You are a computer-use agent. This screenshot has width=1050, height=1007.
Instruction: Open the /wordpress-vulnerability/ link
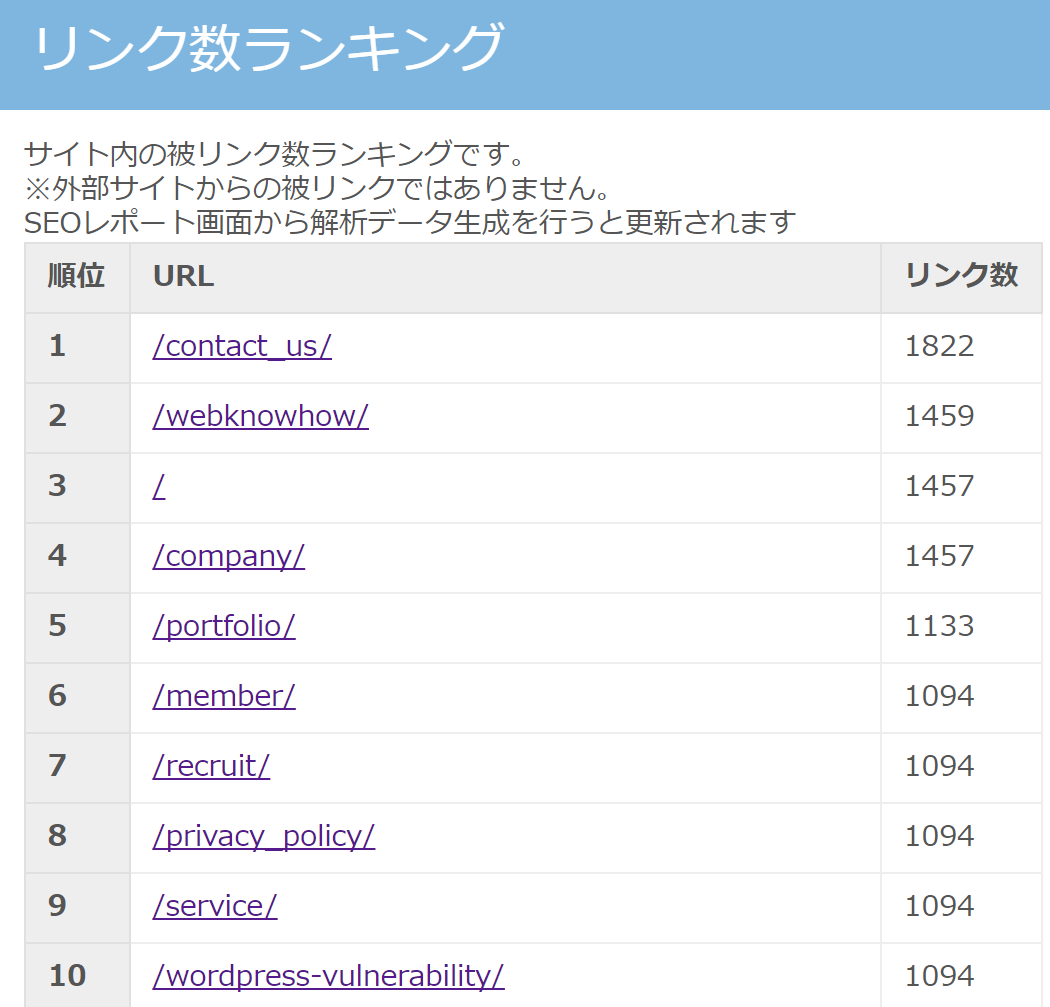point(328,975)
